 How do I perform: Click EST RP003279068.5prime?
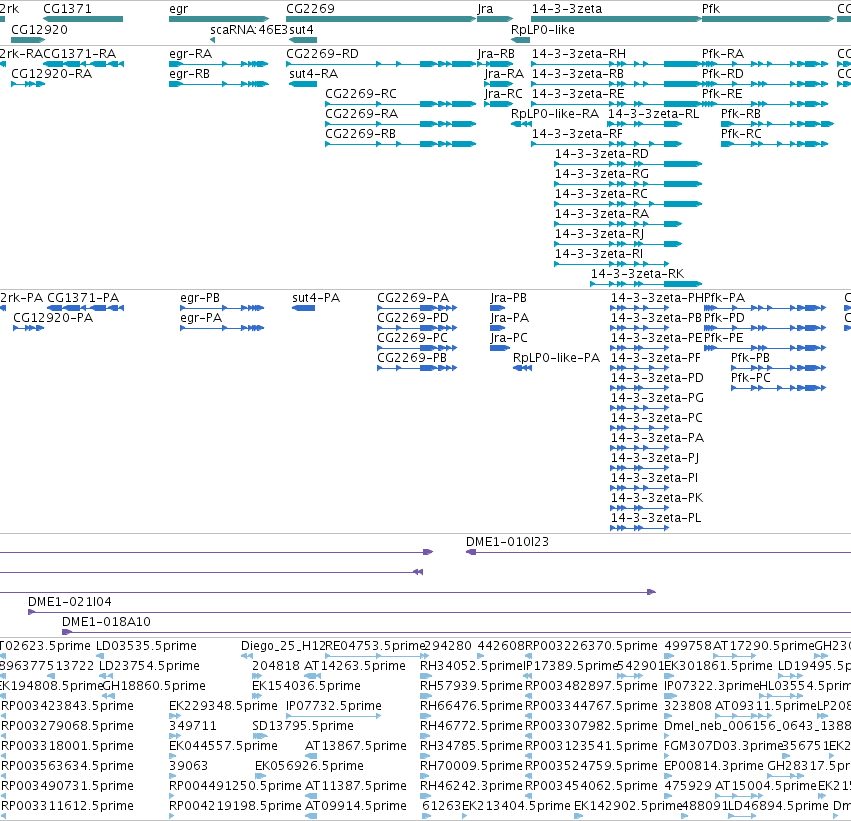(67, 725)
